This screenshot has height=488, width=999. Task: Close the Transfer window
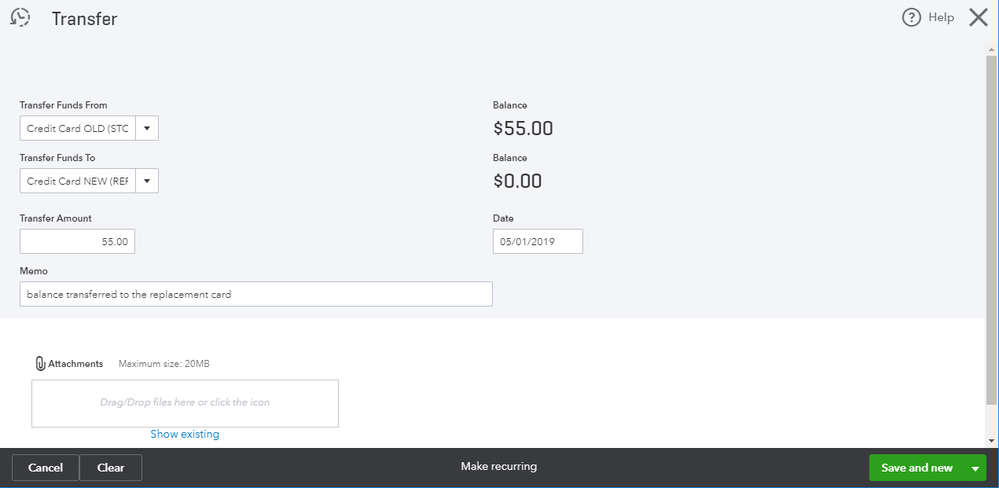pos(979,18)
